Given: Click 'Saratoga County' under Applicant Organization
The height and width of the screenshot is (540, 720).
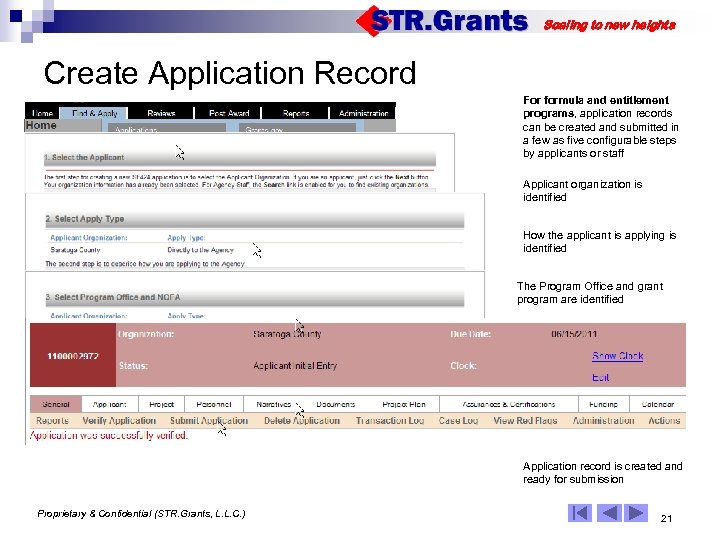Looking at the screenshot, I should pos(75,250).
